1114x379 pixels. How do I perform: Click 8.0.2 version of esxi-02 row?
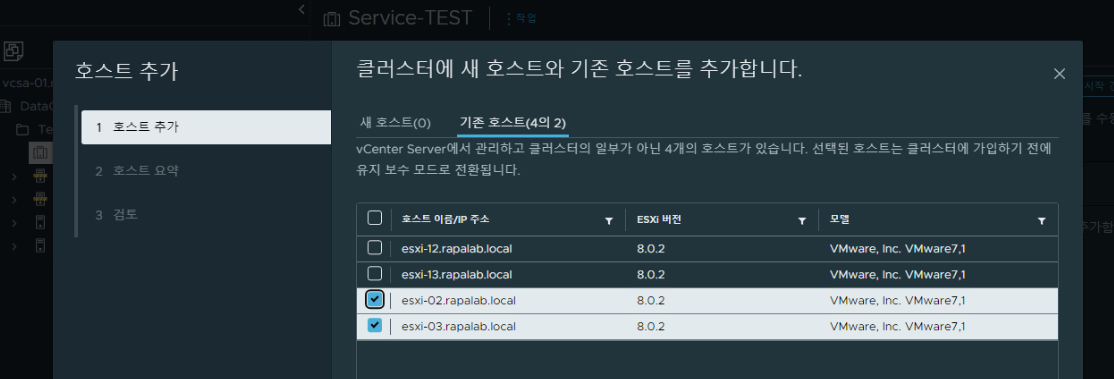(x=651, y=300)
